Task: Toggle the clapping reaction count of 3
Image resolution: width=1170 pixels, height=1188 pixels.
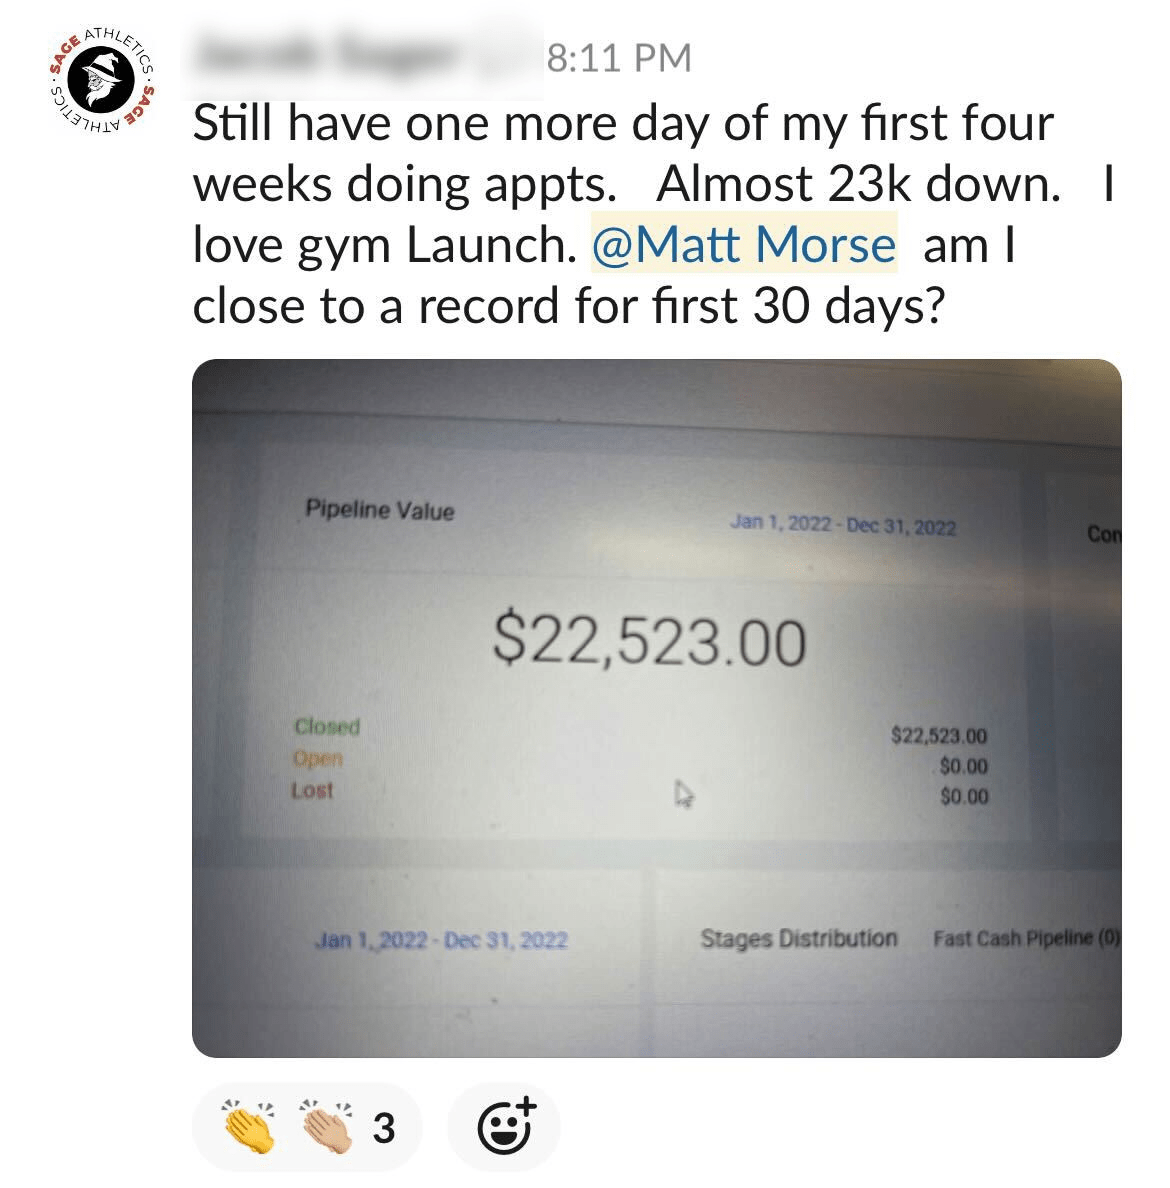Action: [x=384, y=1129]
